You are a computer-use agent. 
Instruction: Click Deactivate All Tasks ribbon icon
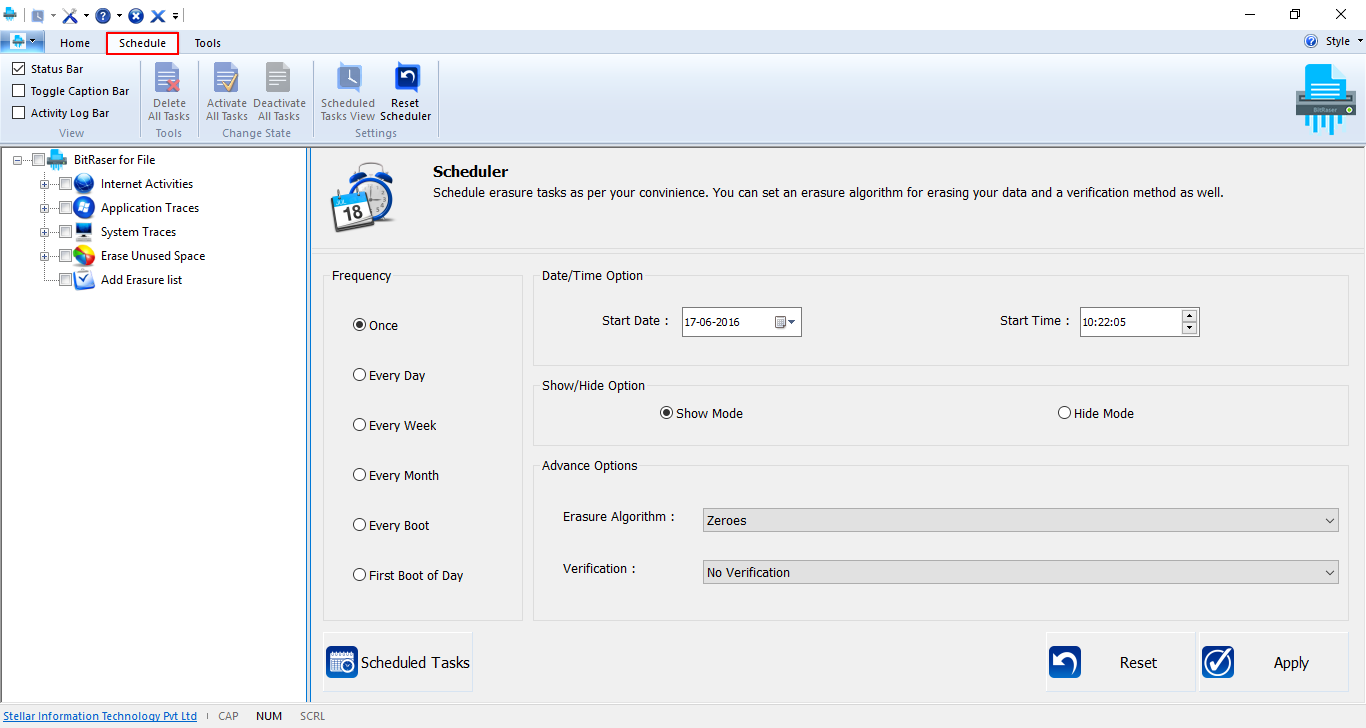point(279,92)
